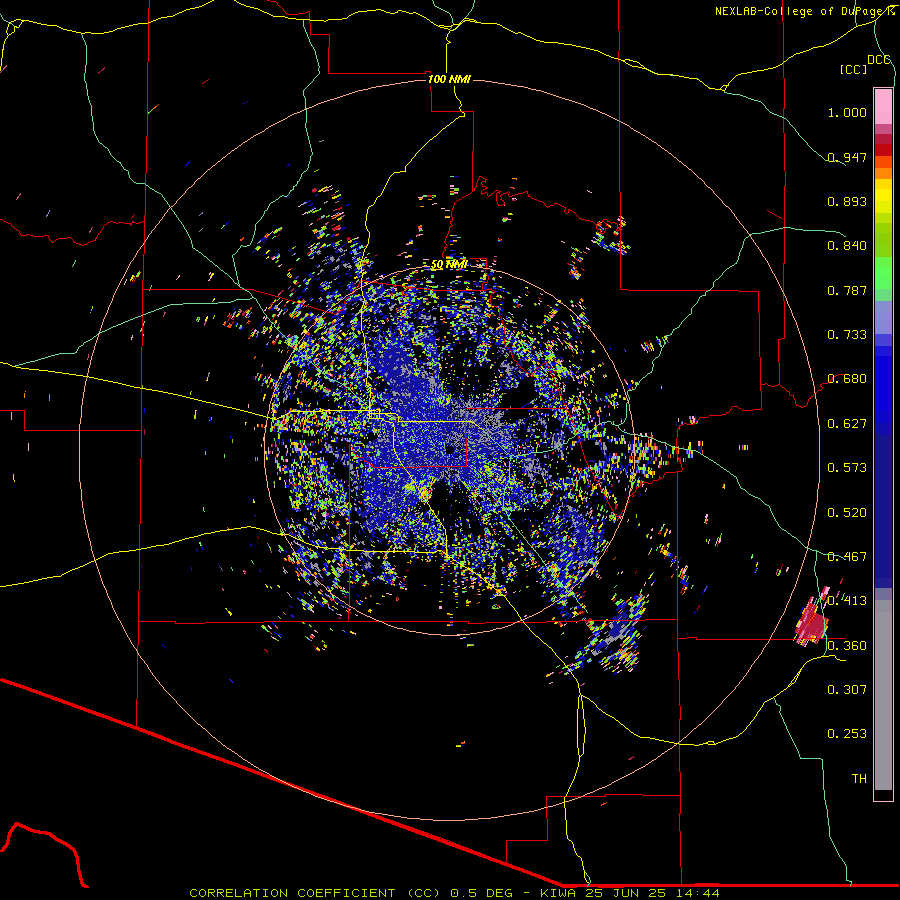Select the 0.253 legend value
This screenshot has width=900, height=900.
(847, 734)
